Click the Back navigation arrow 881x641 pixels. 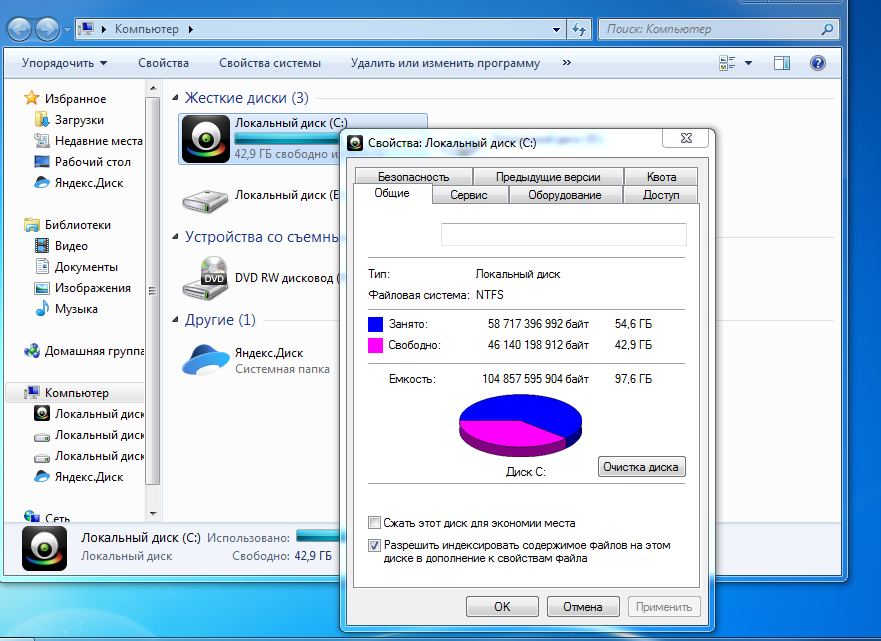pyautogui.click(x=20, y=30)
